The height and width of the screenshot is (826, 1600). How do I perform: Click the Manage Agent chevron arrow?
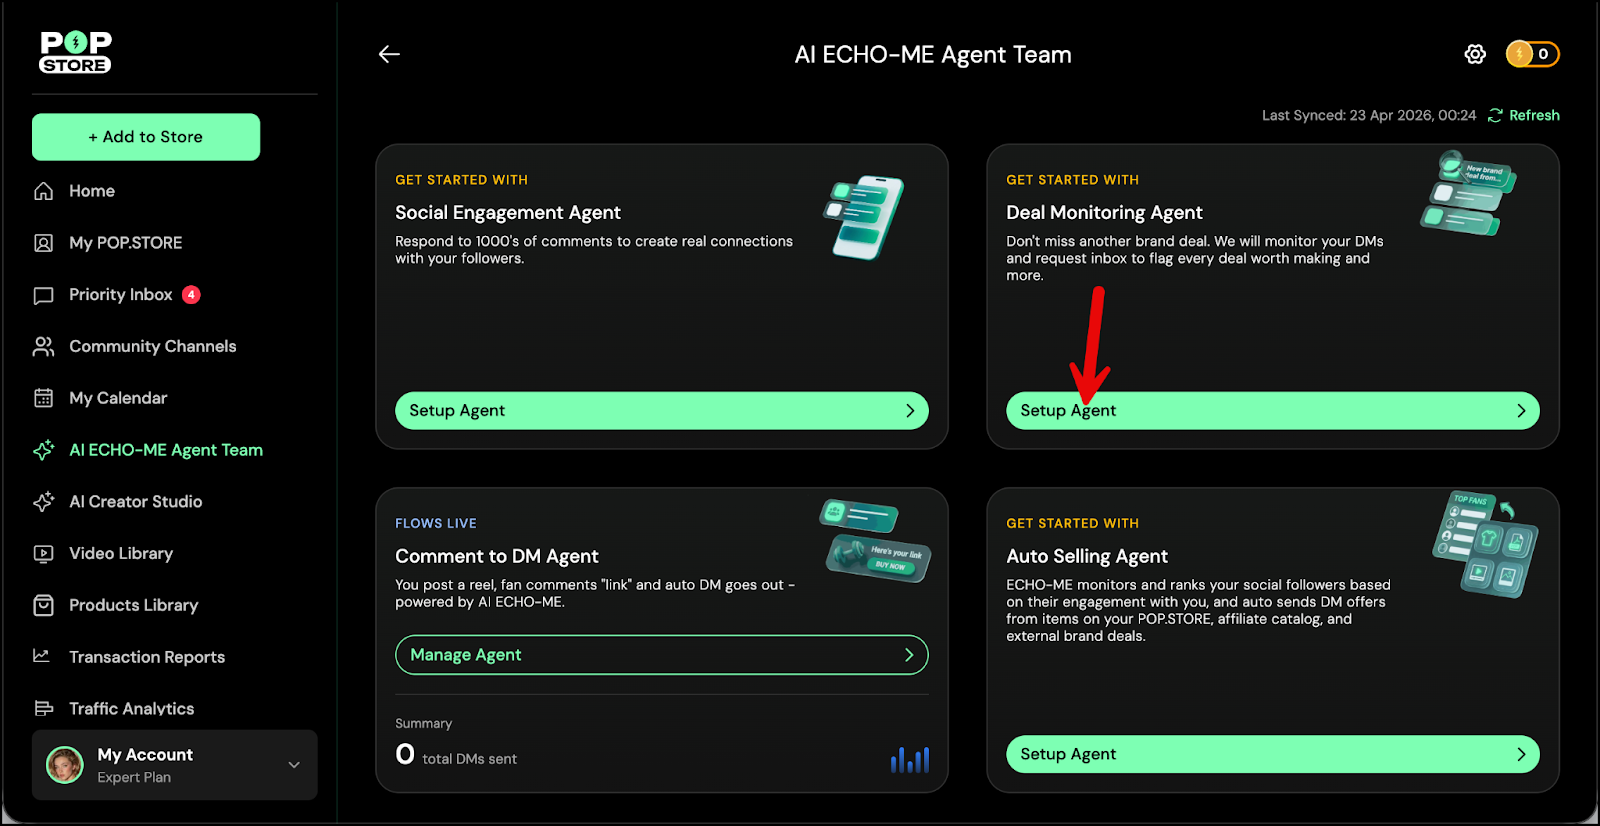tap(909, 655)
